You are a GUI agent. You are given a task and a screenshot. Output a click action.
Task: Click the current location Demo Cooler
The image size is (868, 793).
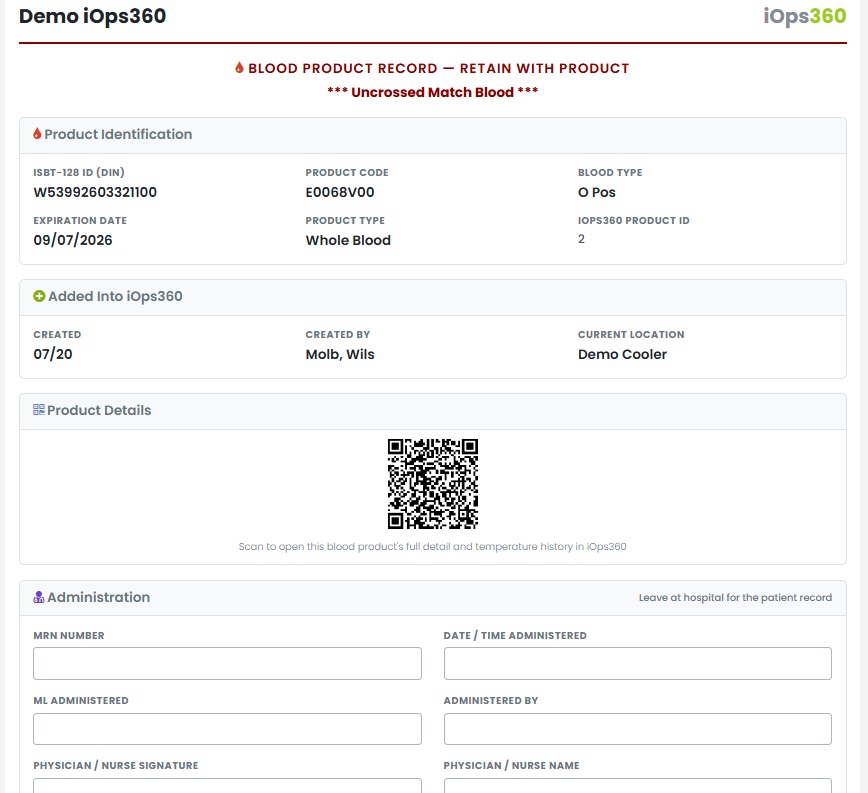click(622, 354)
